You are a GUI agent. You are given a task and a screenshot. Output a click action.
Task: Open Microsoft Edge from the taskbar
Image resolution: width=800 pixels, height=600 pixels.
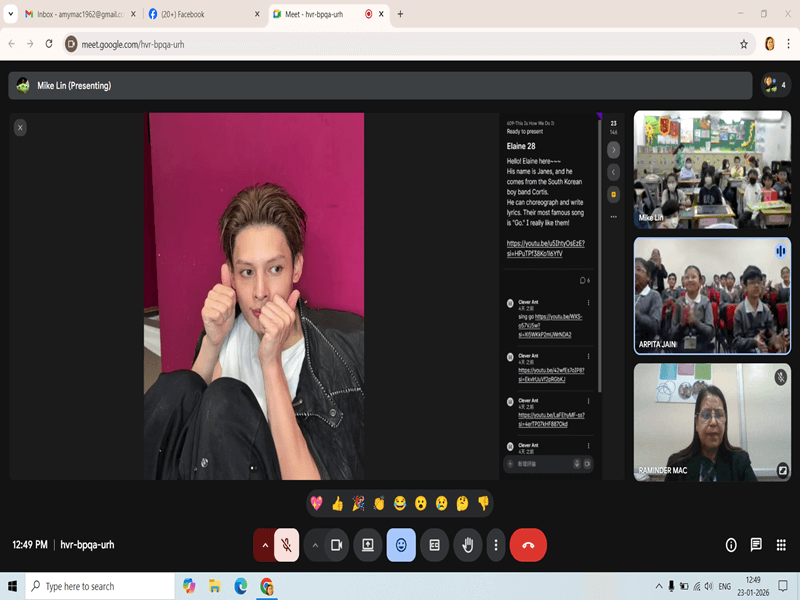click(x=240, y=586)
